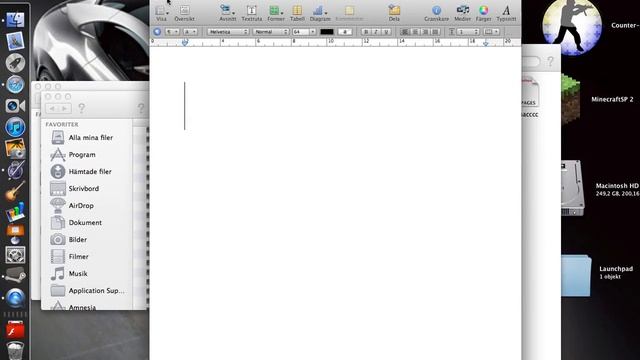Toggle the styles drawer blue button
Screen dimensions: 640x360
[x=157, y=32]
